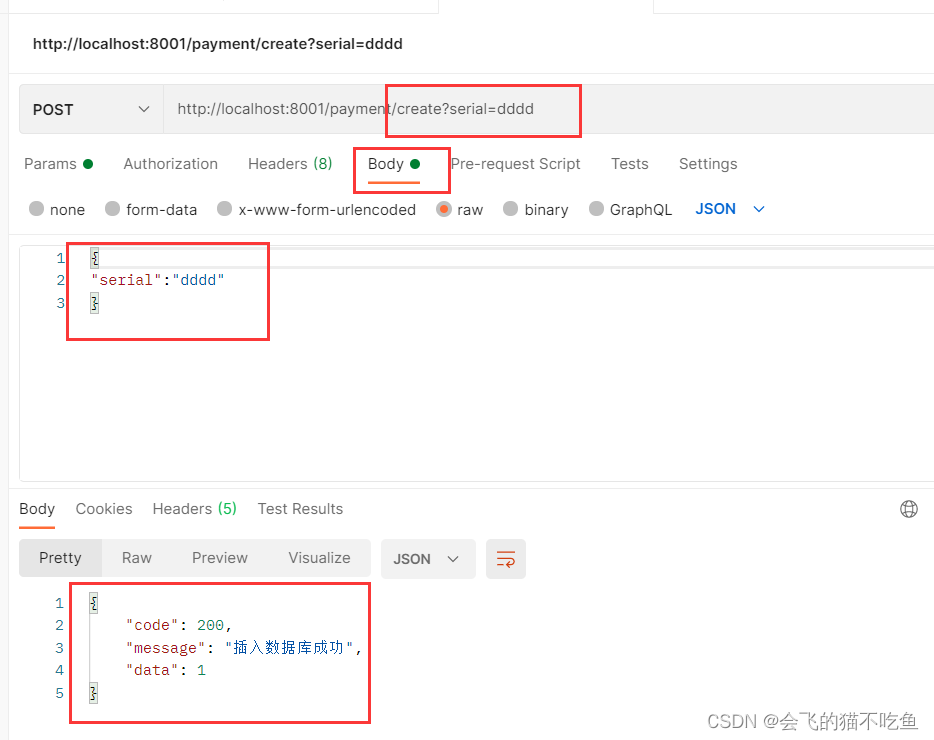The width and height of the screenshot is (934, 740).
Task: Click the "serial":"dddd" body line
Action: coord(158,280)
